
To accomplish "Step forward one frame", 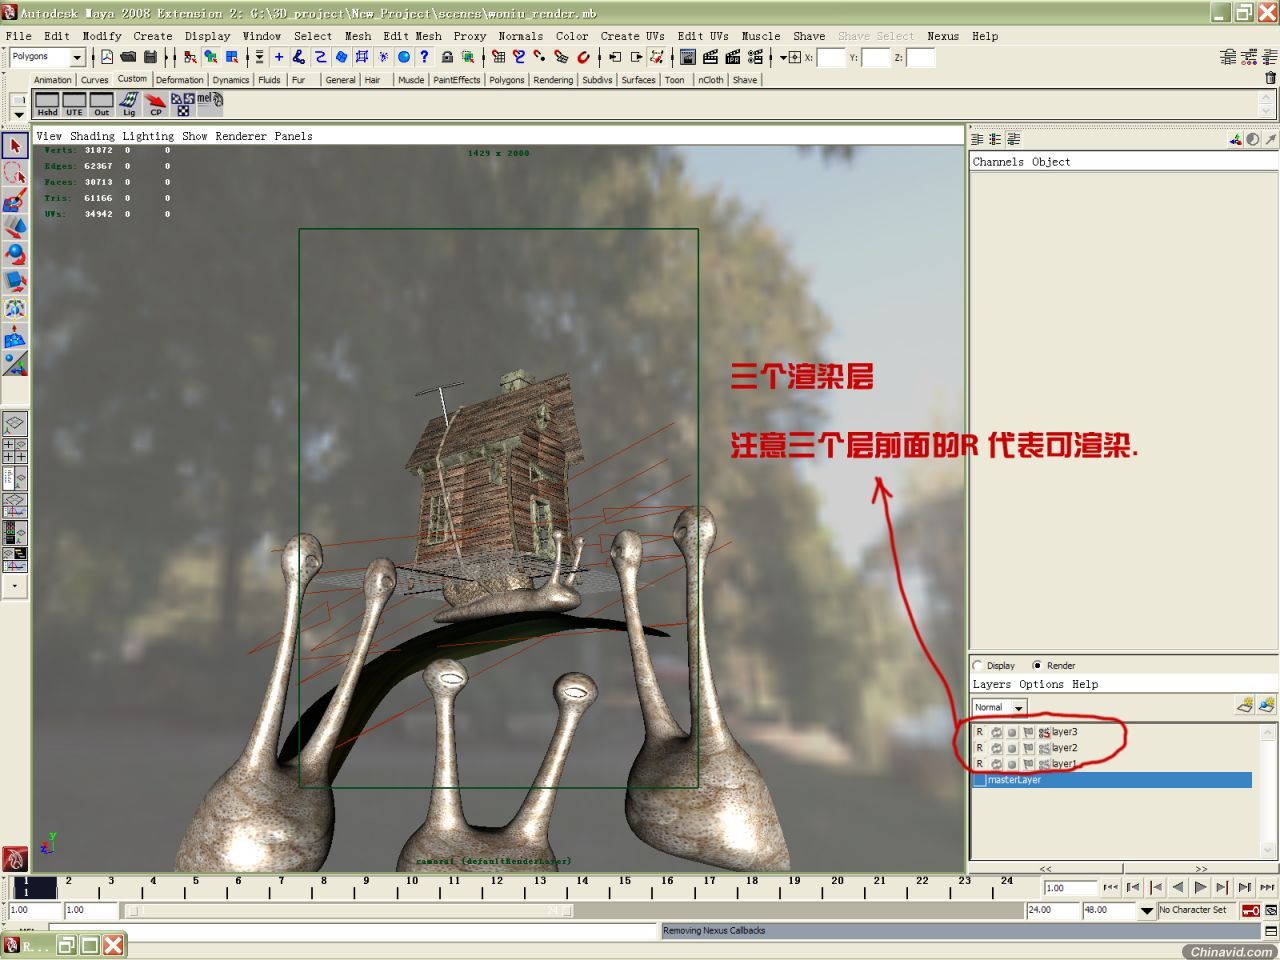I will pos(1222,887).
